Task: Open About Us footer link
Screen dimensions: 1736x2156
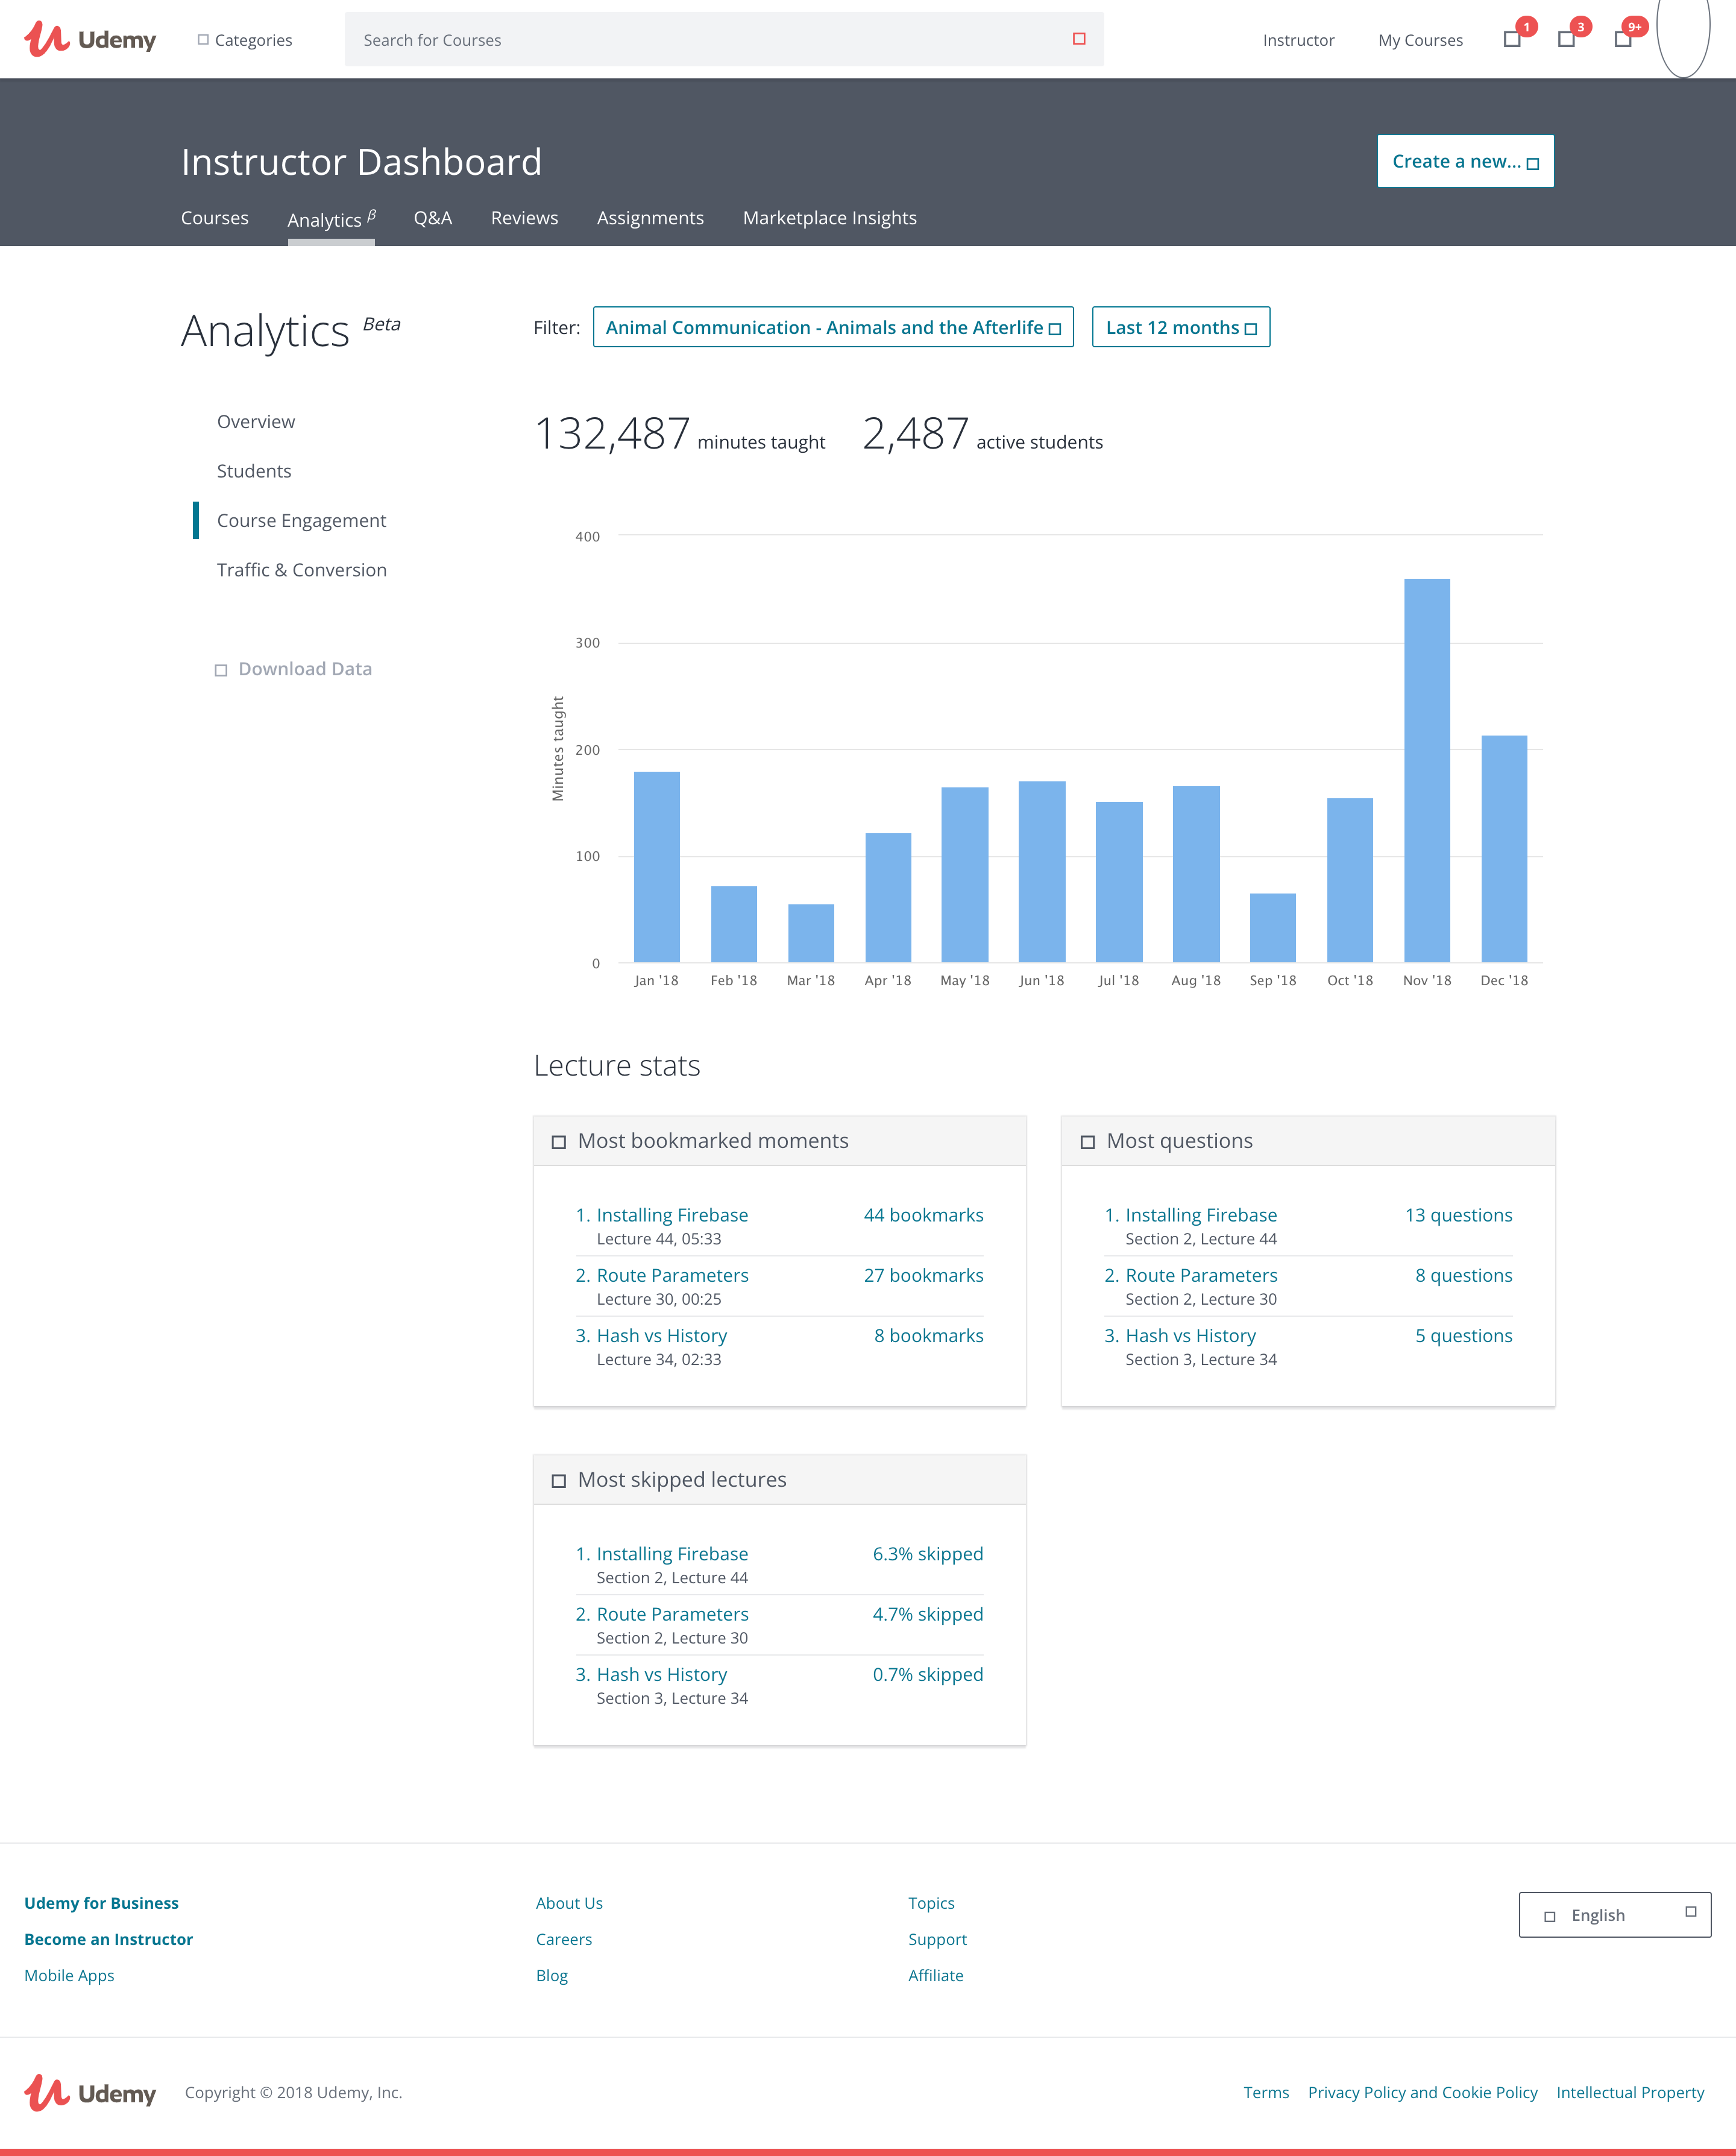Action: (x=569, y=1903)
